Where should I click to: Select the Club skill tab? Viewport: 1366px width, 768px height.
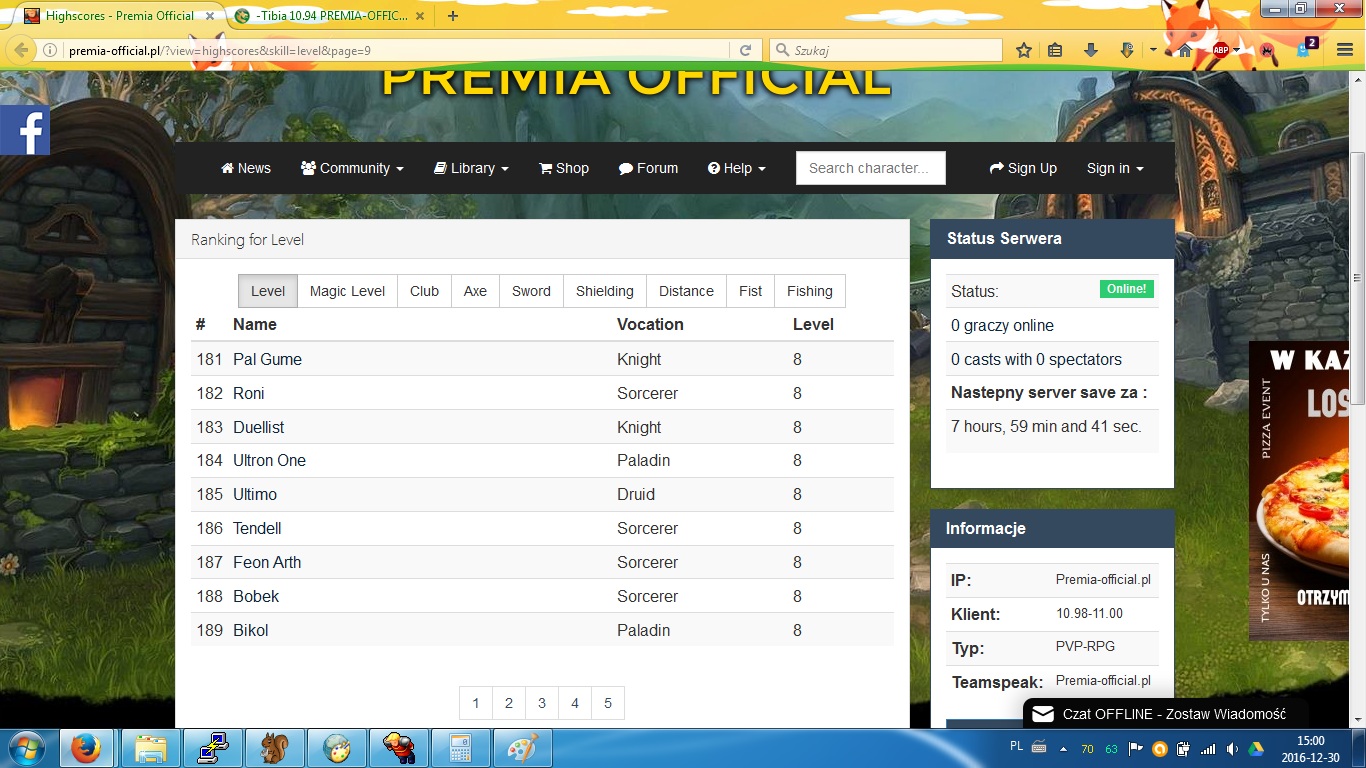pos(424,291)
